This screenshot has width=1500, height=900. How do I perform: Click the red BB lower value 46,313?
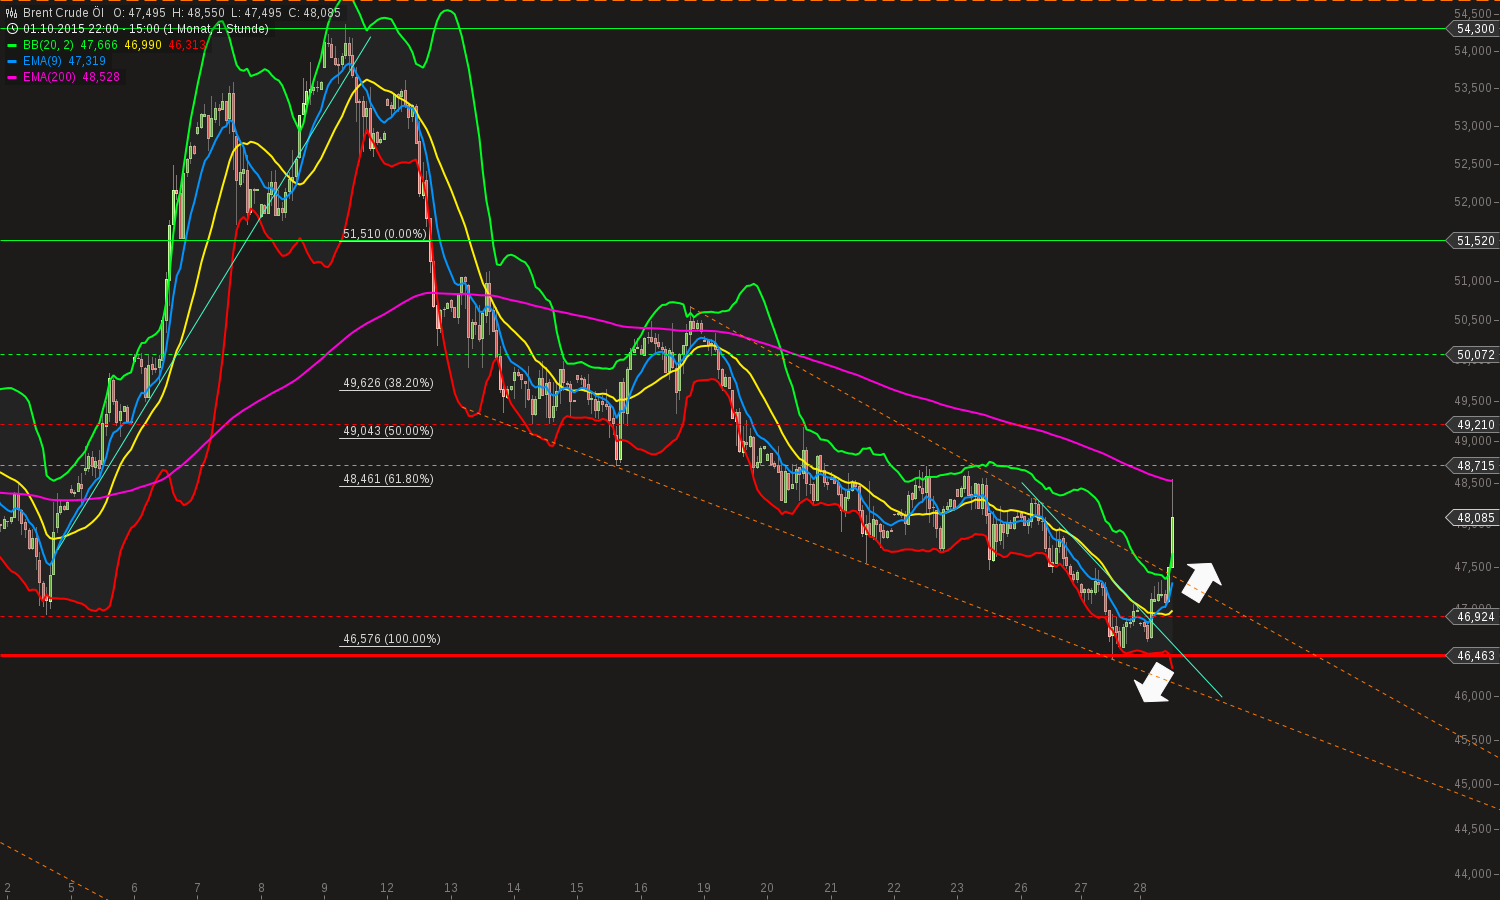187,45
